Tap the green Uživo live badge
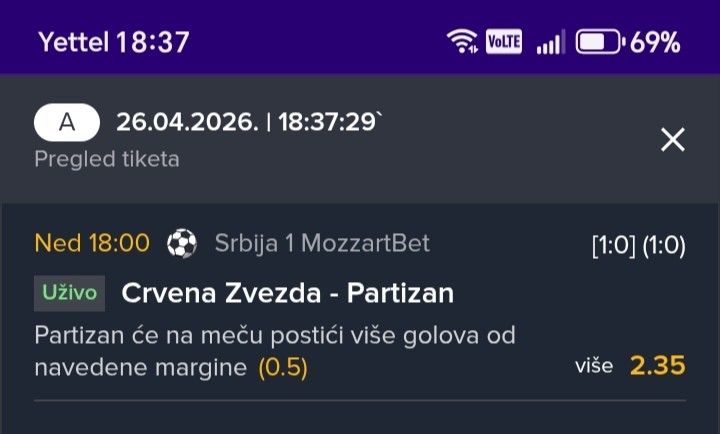This screenshot has width=720, height=434. [x=70, y=293]
